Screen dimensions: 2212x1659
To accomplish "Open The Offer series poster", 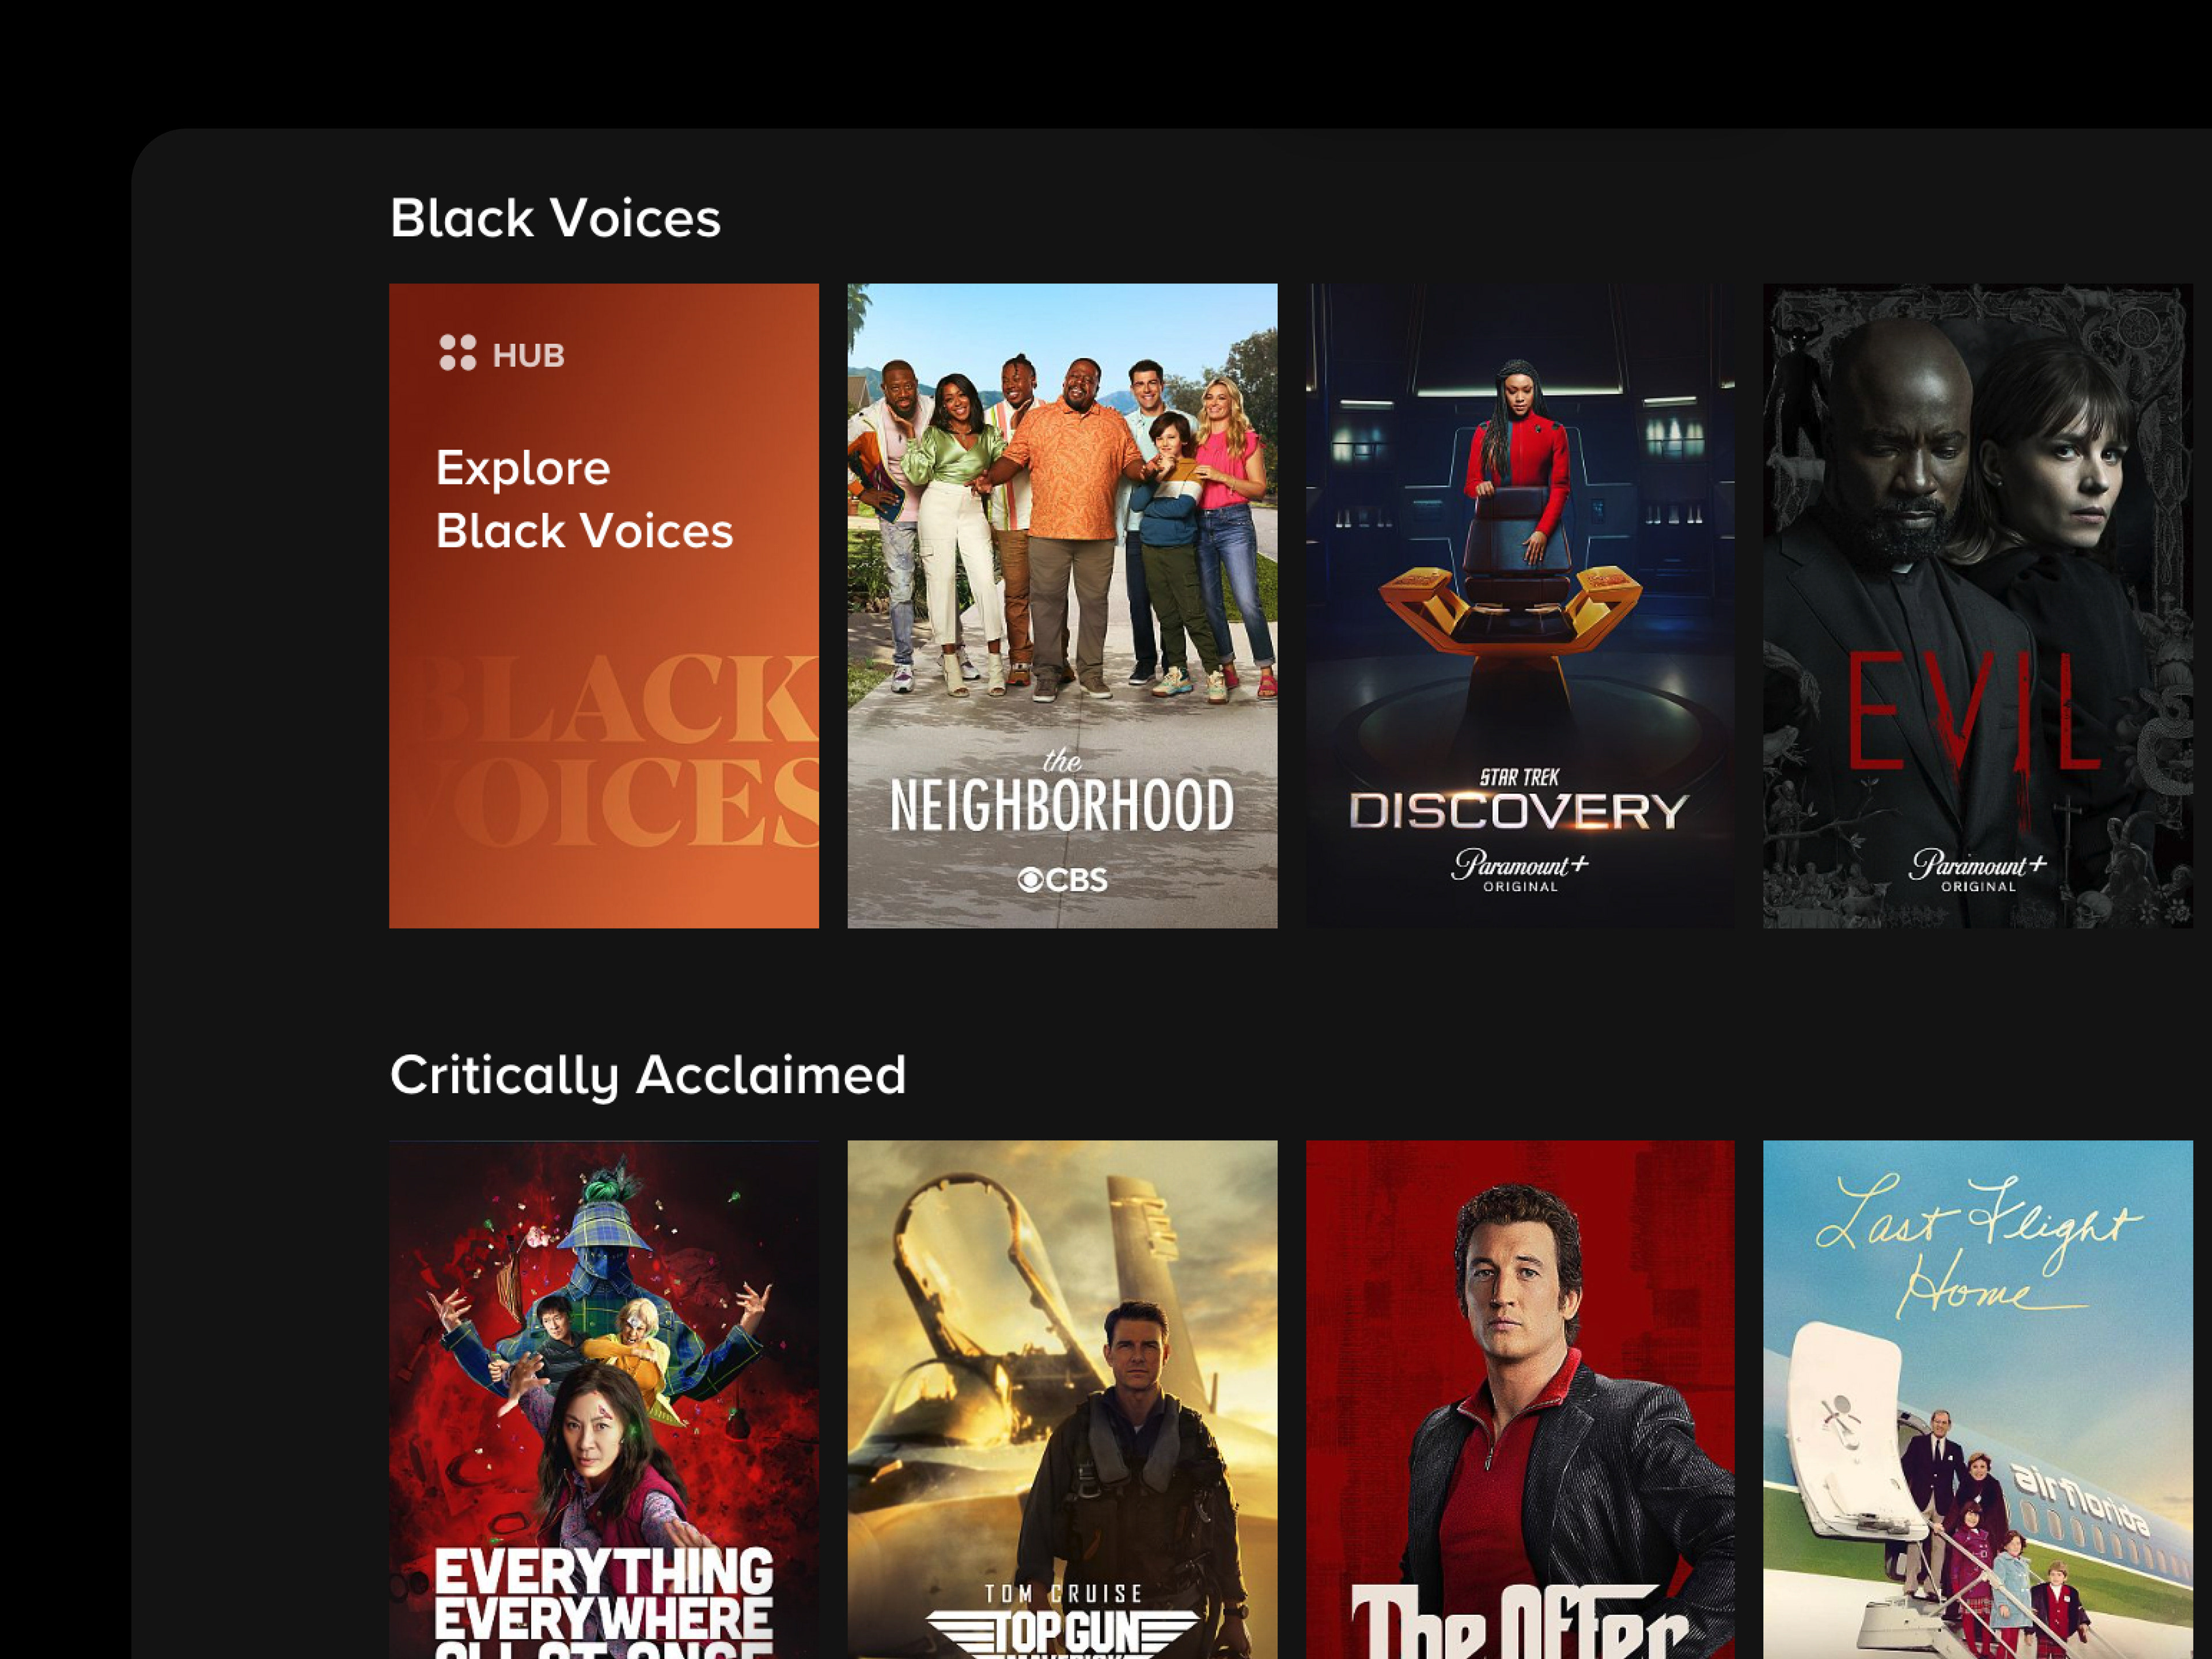I will 1520,1400.
